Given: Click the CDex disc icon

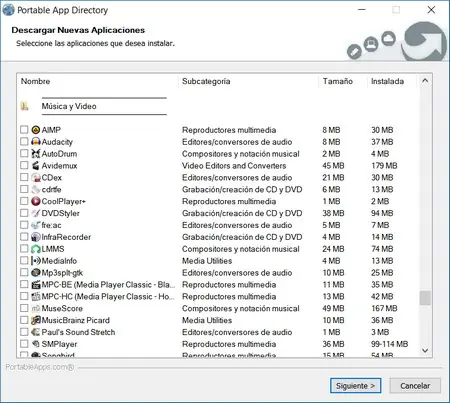Looking at the screenshot, I should pos(36,177).
